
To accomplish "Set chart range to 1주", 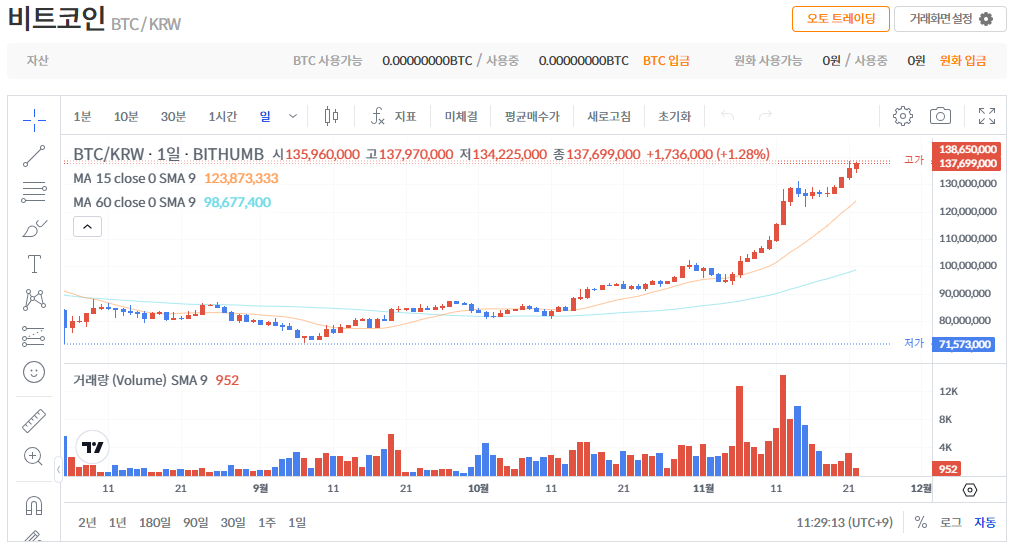I will coord(267,522).
